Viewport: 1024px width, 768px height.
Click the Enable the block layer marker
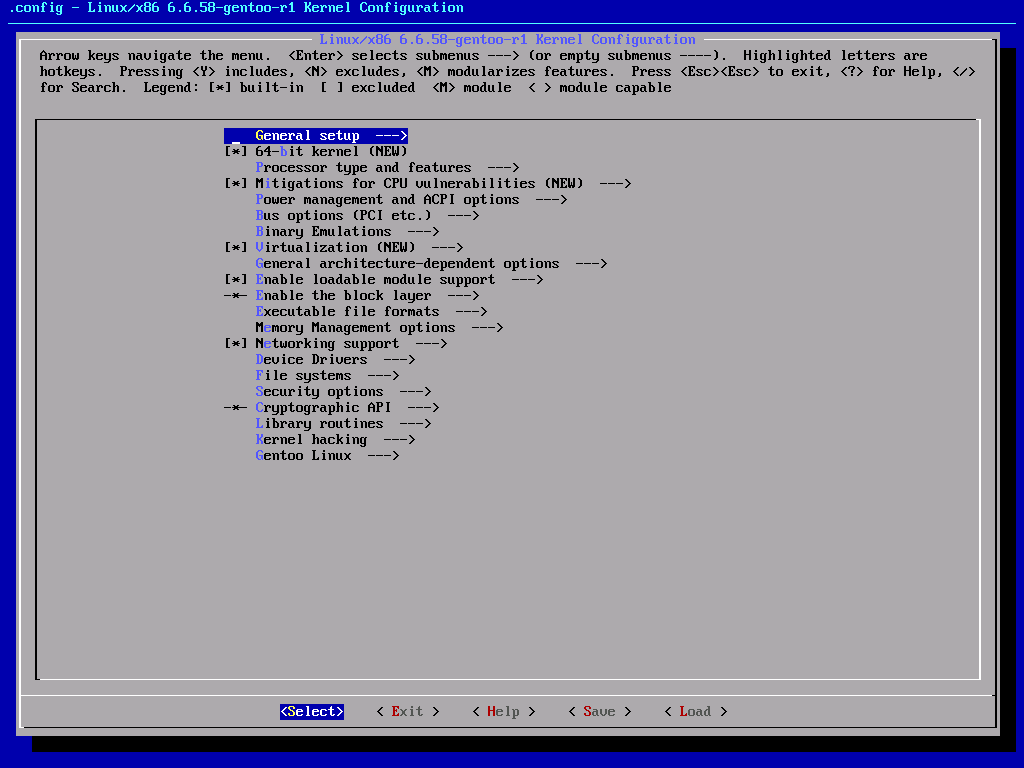pyautogui.click(x=236, y=296)
